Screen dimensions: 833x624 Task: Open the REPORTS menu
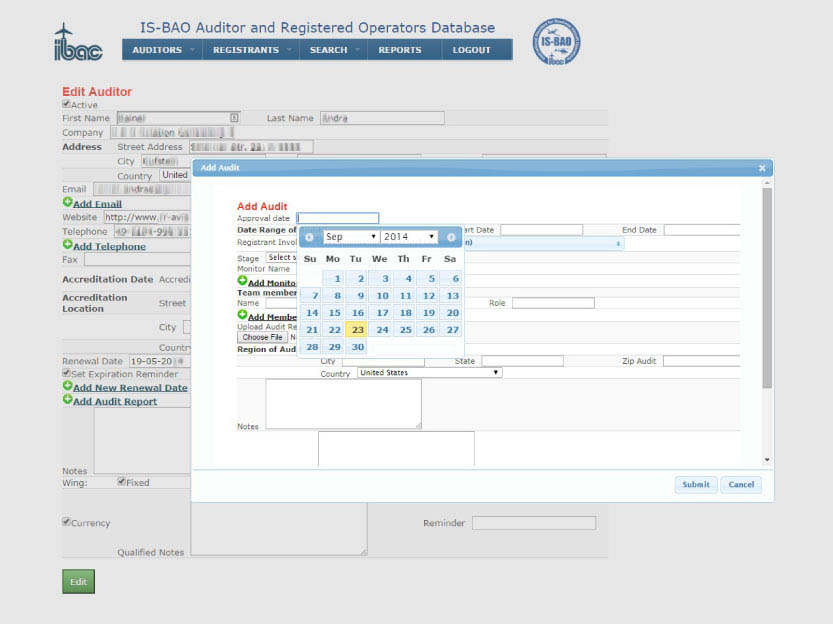(x=400, y=50)
